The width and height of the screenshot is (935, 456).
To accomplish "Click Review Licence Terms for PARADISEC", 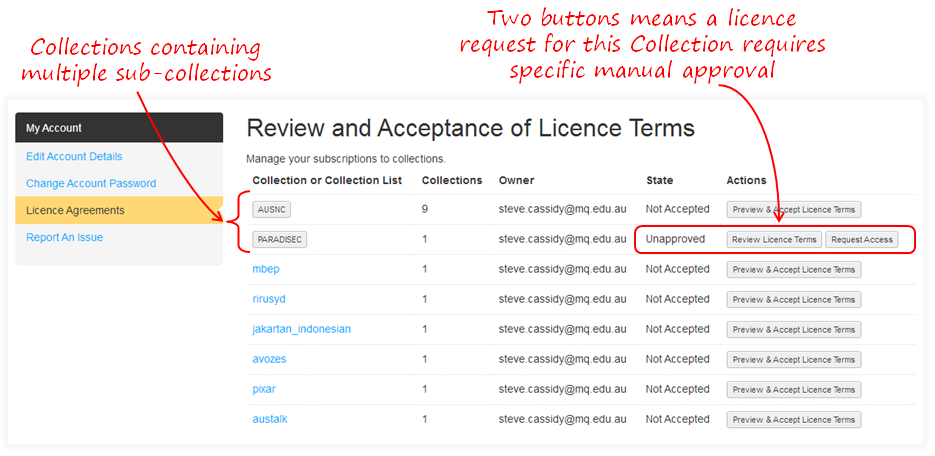I will (x=774, y=240).
